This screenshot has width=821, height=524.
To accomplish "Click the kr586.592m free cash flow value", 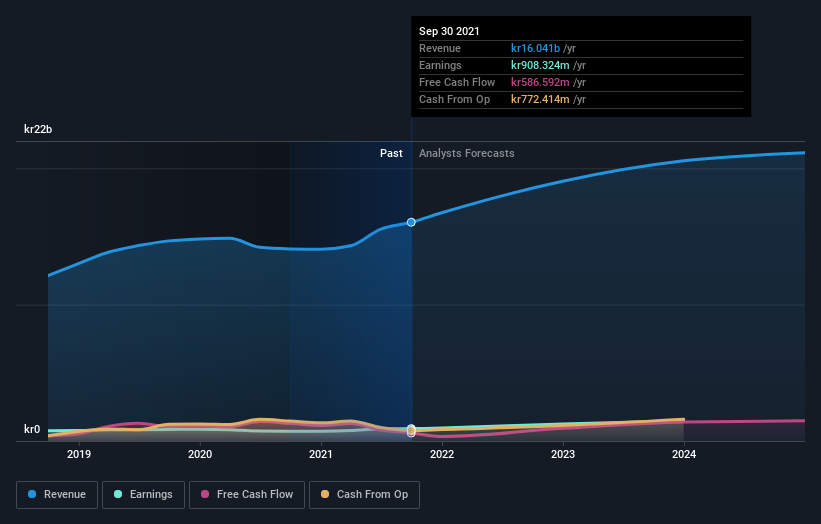I will [540, 82].
